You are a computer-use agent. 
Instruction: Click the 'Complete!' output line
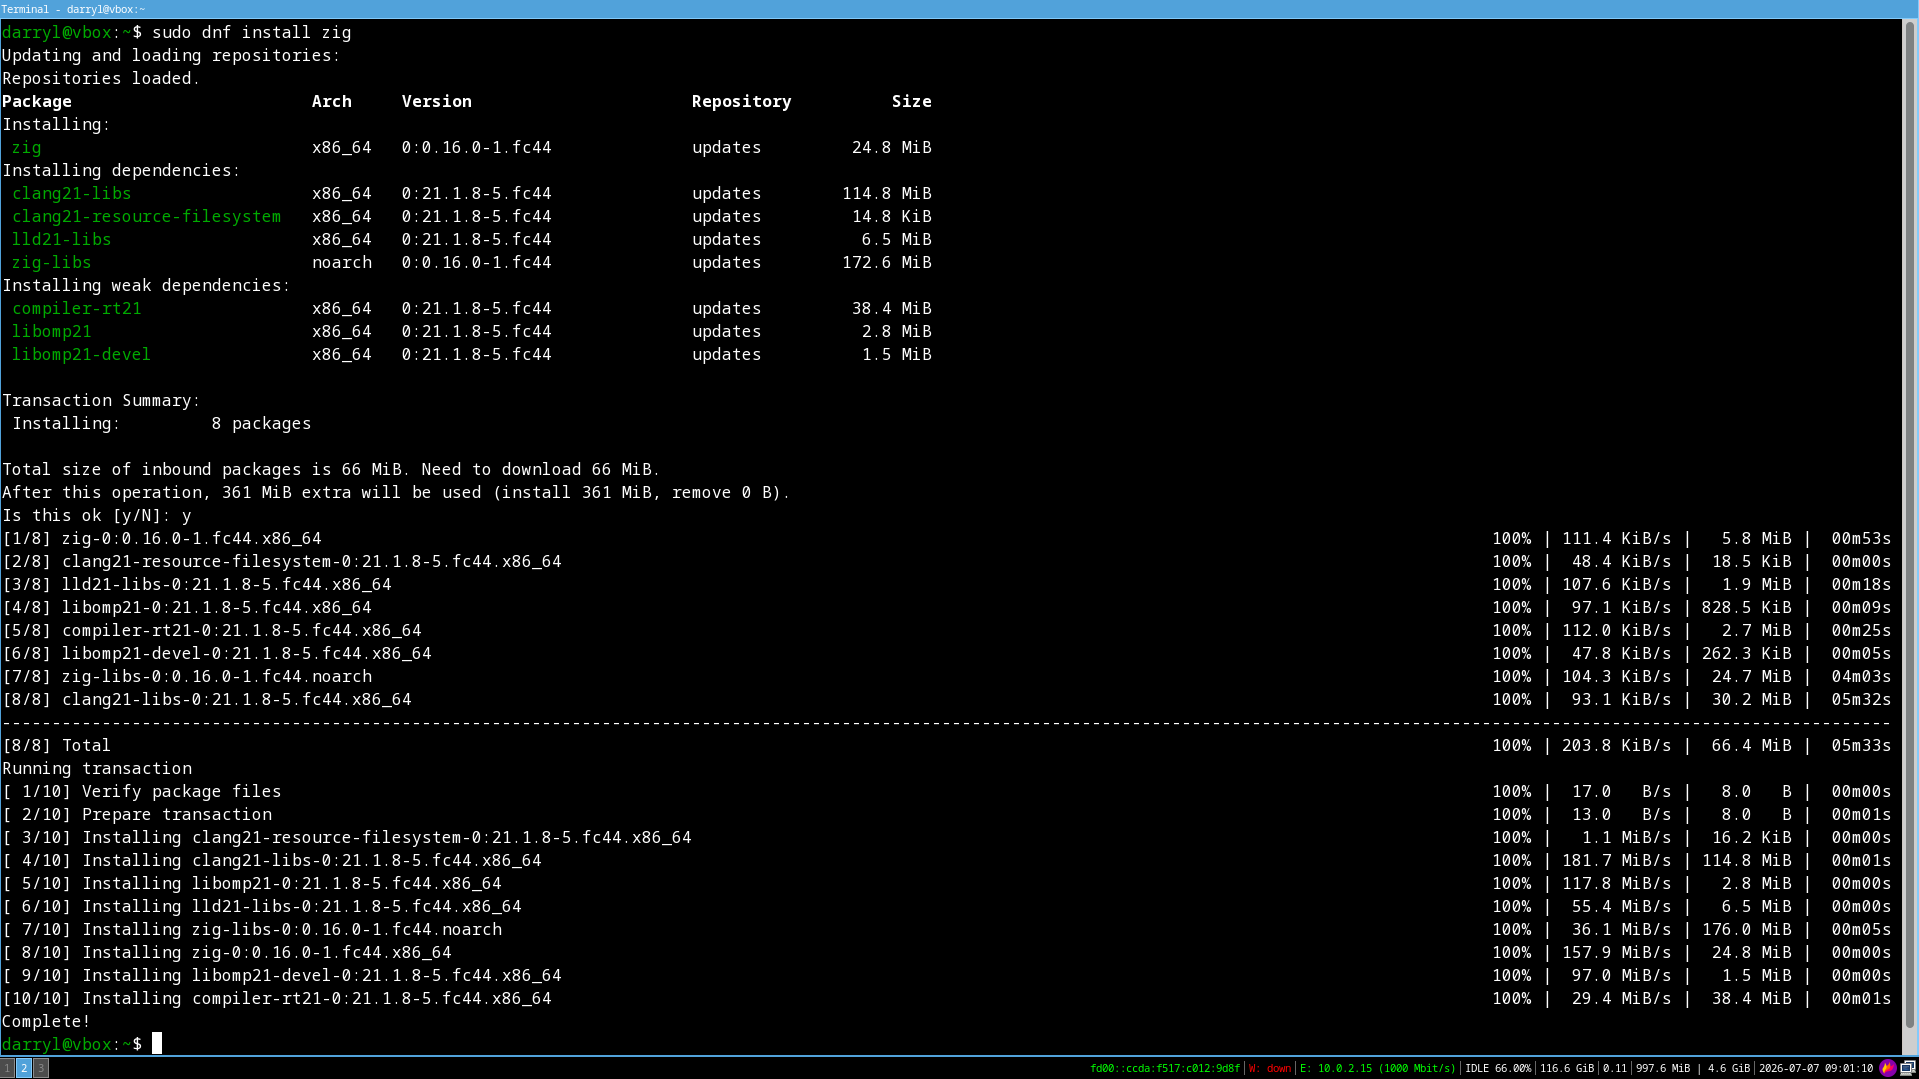[x=46, y=1021]
